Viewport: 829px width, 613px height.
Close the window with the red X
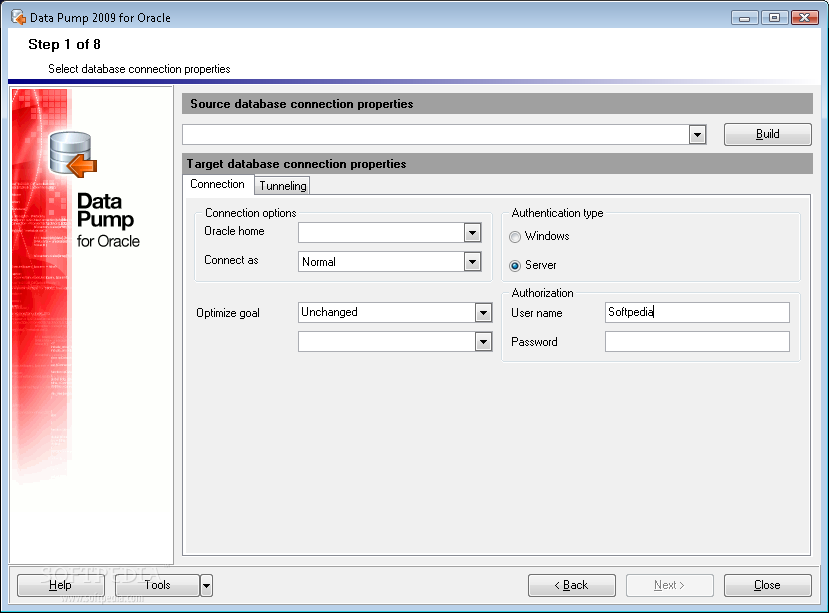click(x=805, y=18)
